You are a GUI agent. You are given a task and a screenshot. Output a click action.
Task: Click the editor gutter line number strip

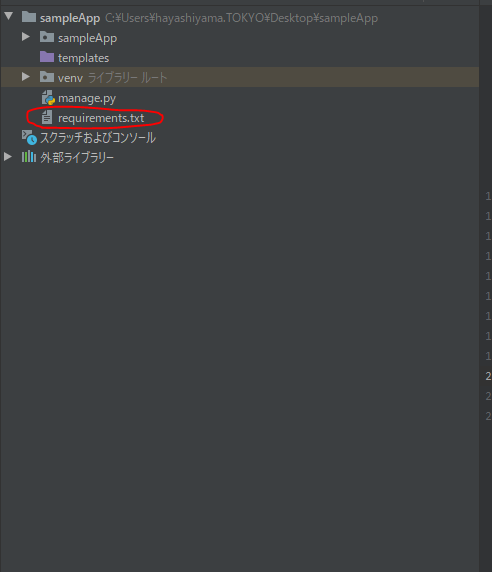487,306
